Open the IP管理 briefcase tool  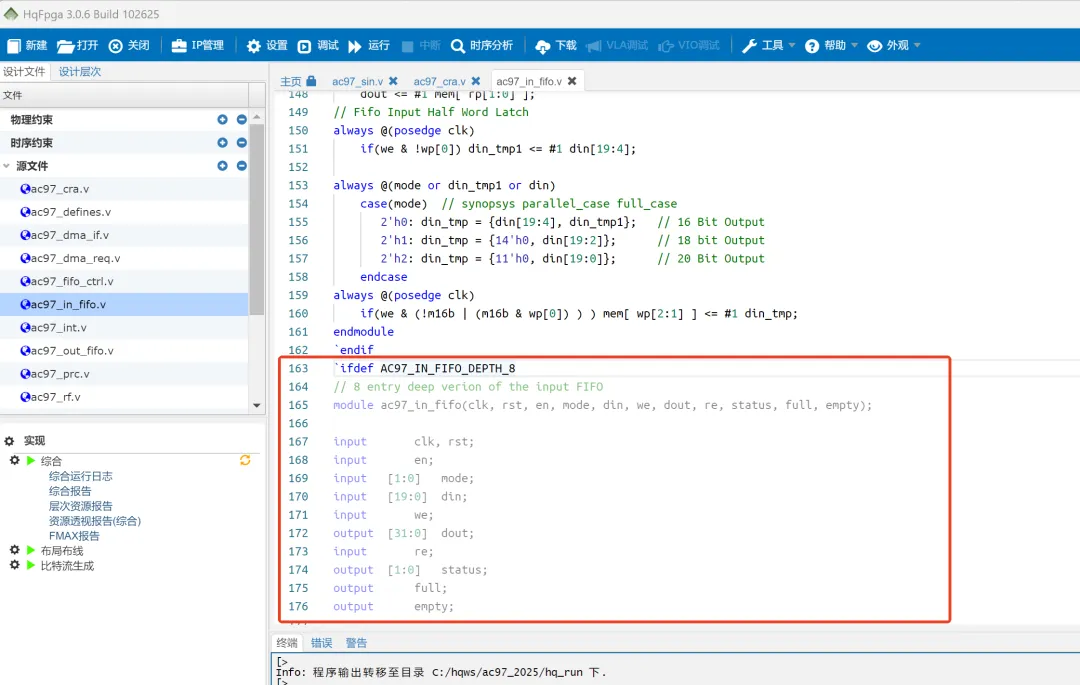pyautogui.click(x=179, y=46)
